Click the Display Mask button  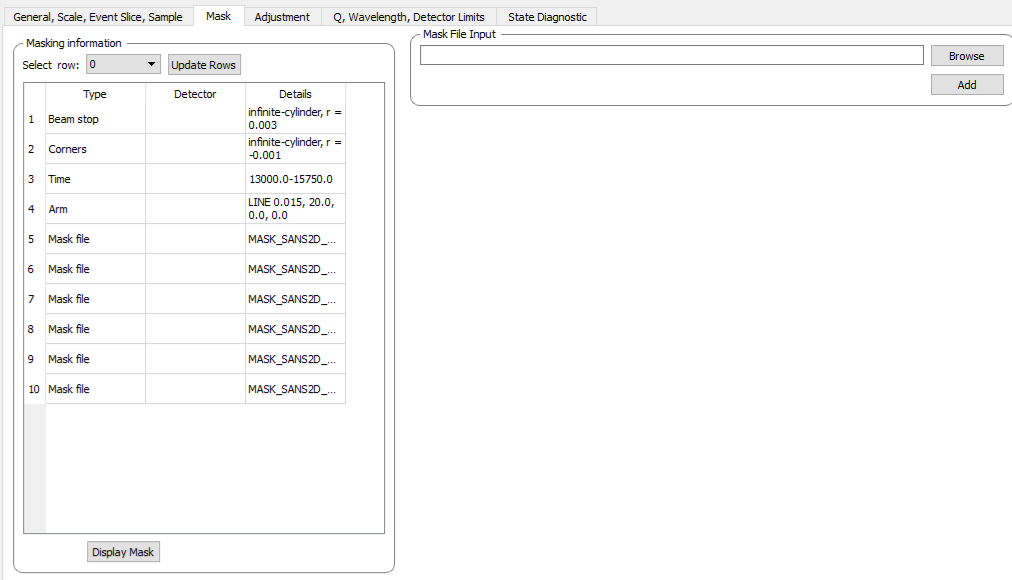point(123,552)
